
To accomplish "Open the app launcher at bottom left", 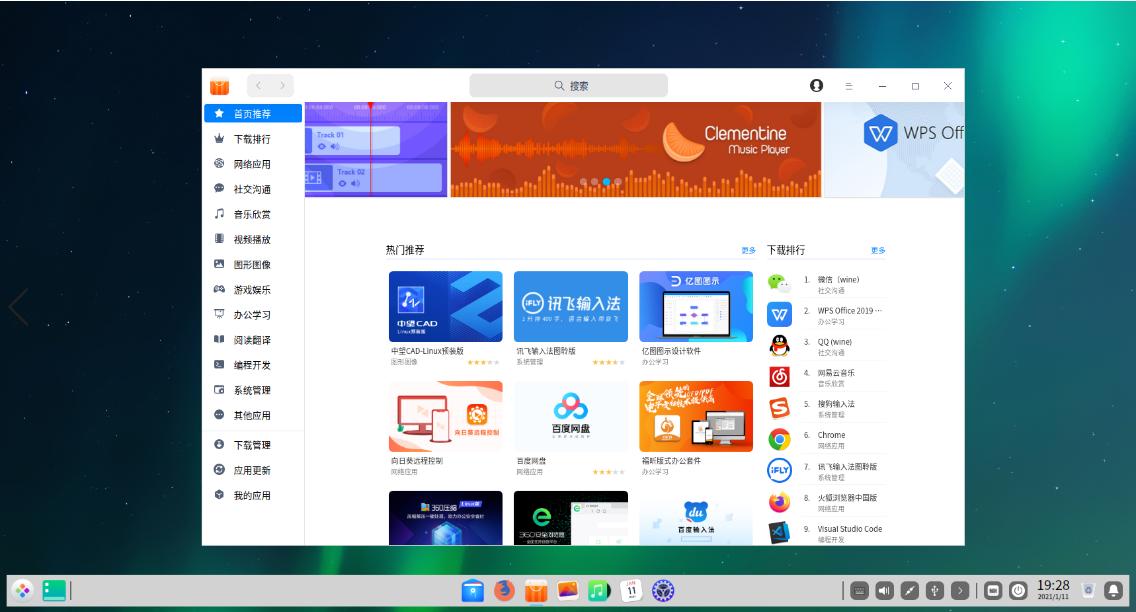I will coord(24,590).
